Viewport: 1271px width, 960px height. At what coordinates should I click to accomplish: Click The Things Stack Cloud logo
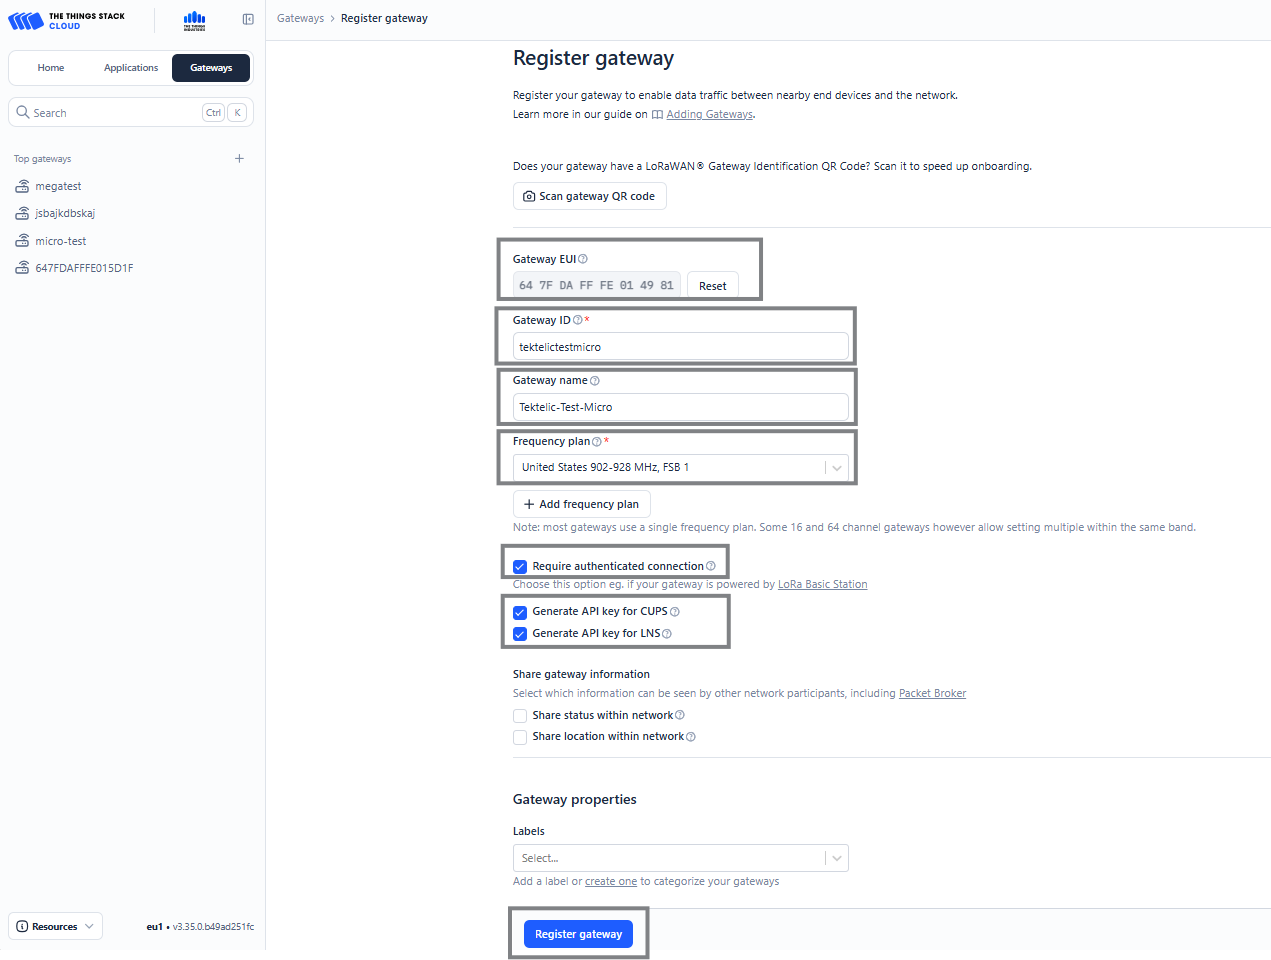pyautogui.click(x=70, y=20)
